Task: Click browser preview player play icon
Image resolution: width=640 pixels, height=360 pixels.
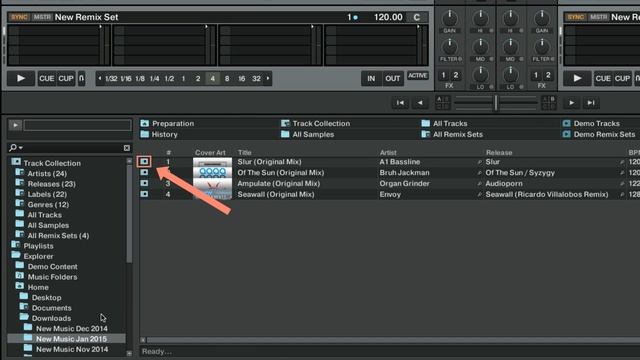Action: click(15, 125)
